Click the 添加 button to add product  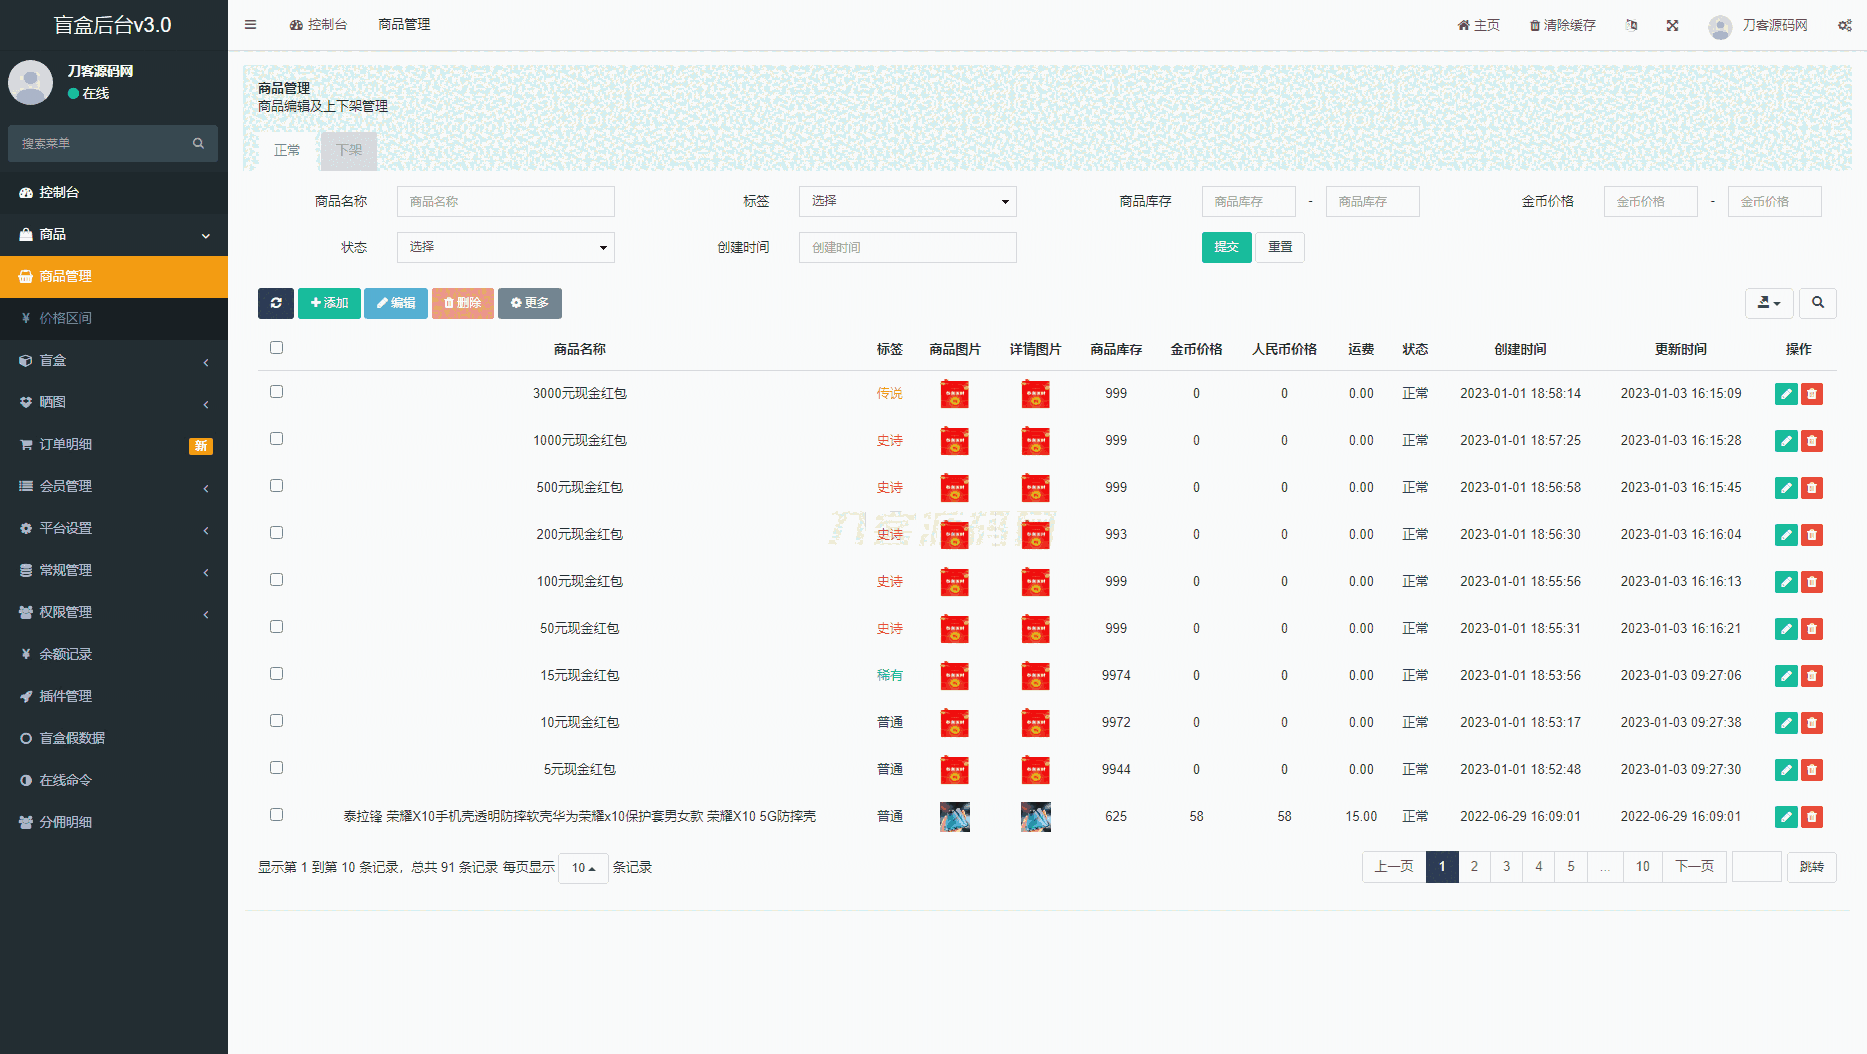click(x=329, y=303)
